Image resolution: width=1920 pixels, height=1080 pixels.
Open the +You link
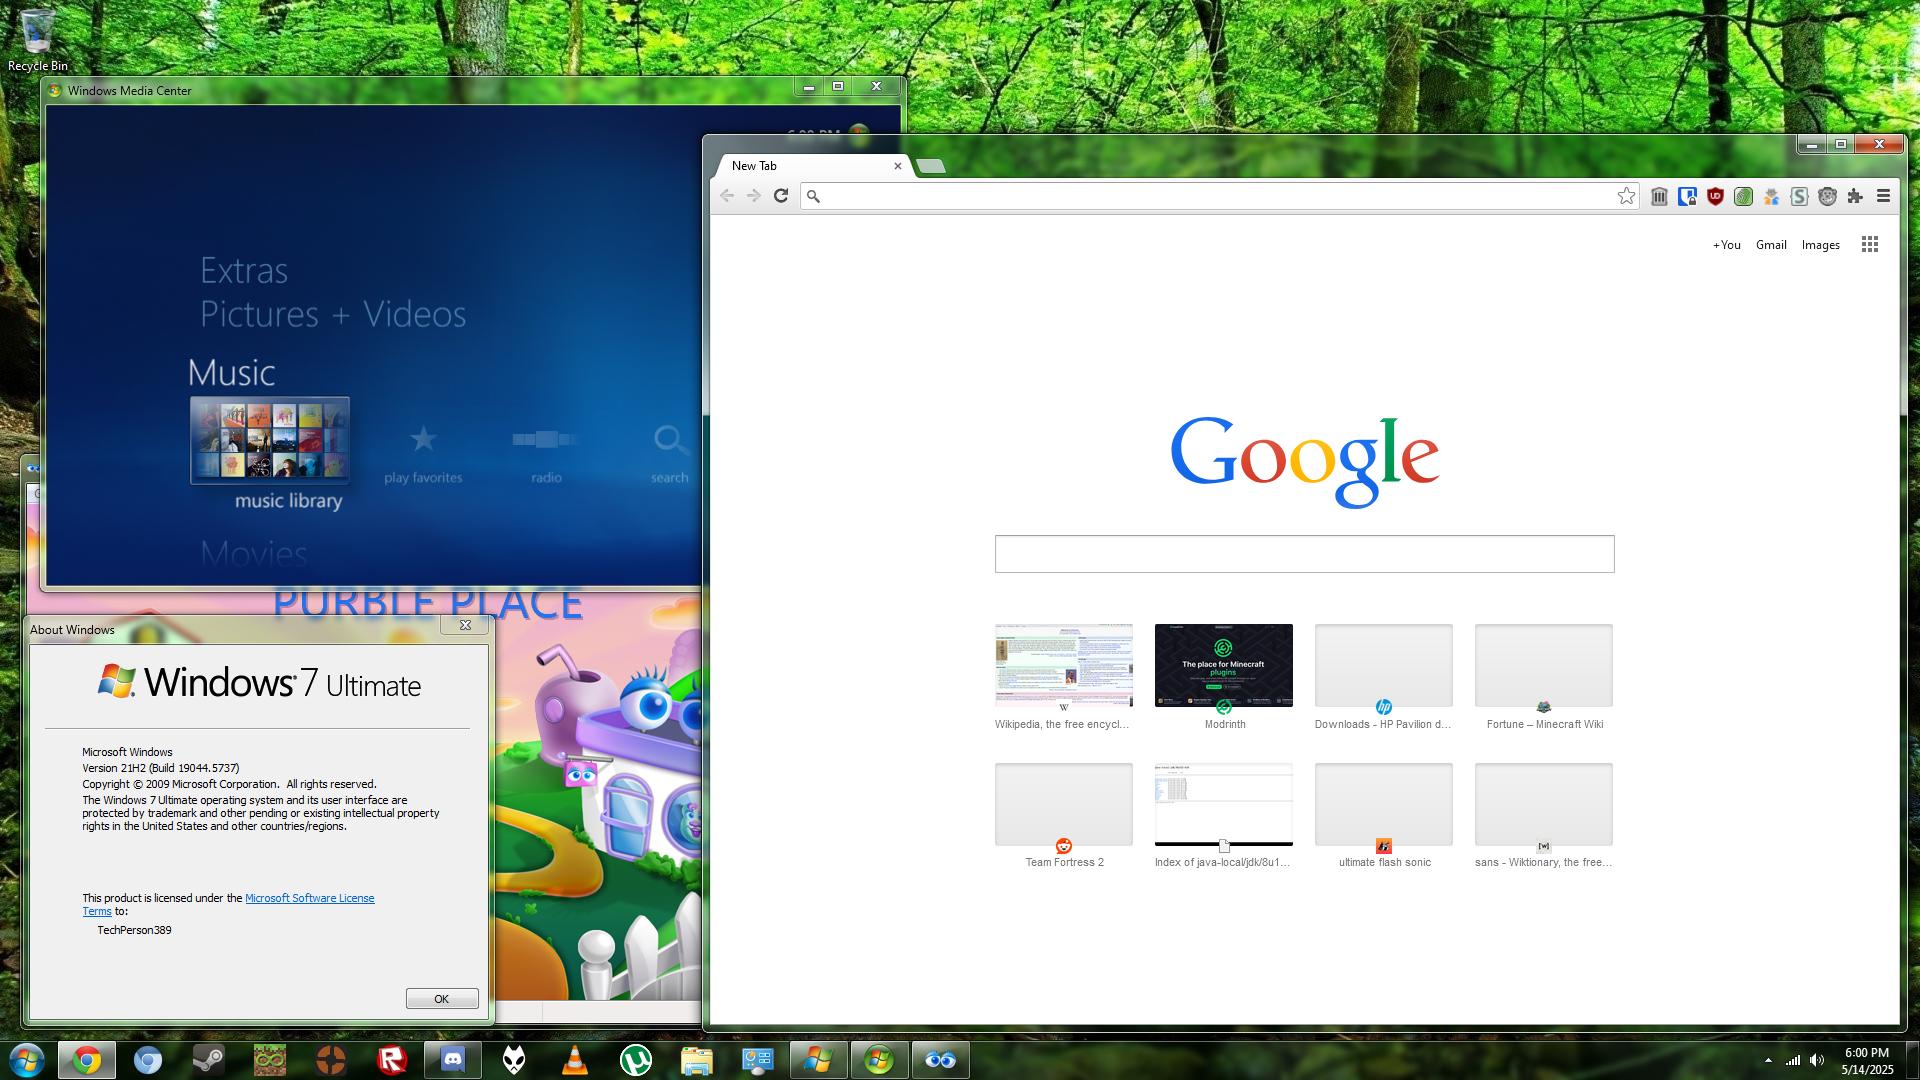1726,245
